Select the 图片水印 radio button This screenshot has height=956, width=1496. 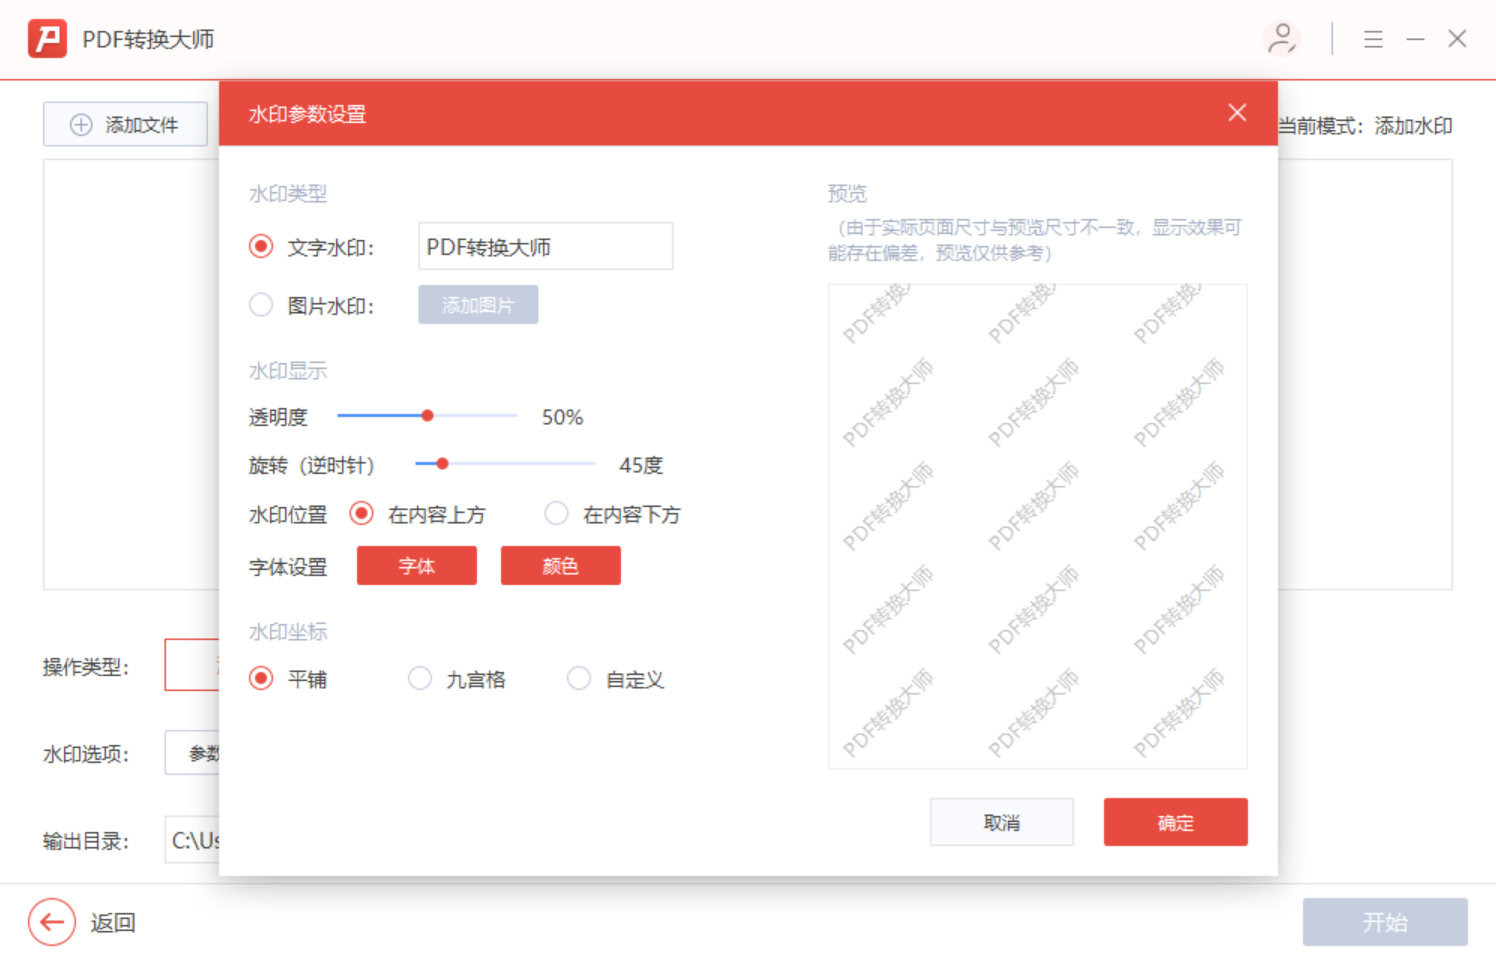coord(261,305)
